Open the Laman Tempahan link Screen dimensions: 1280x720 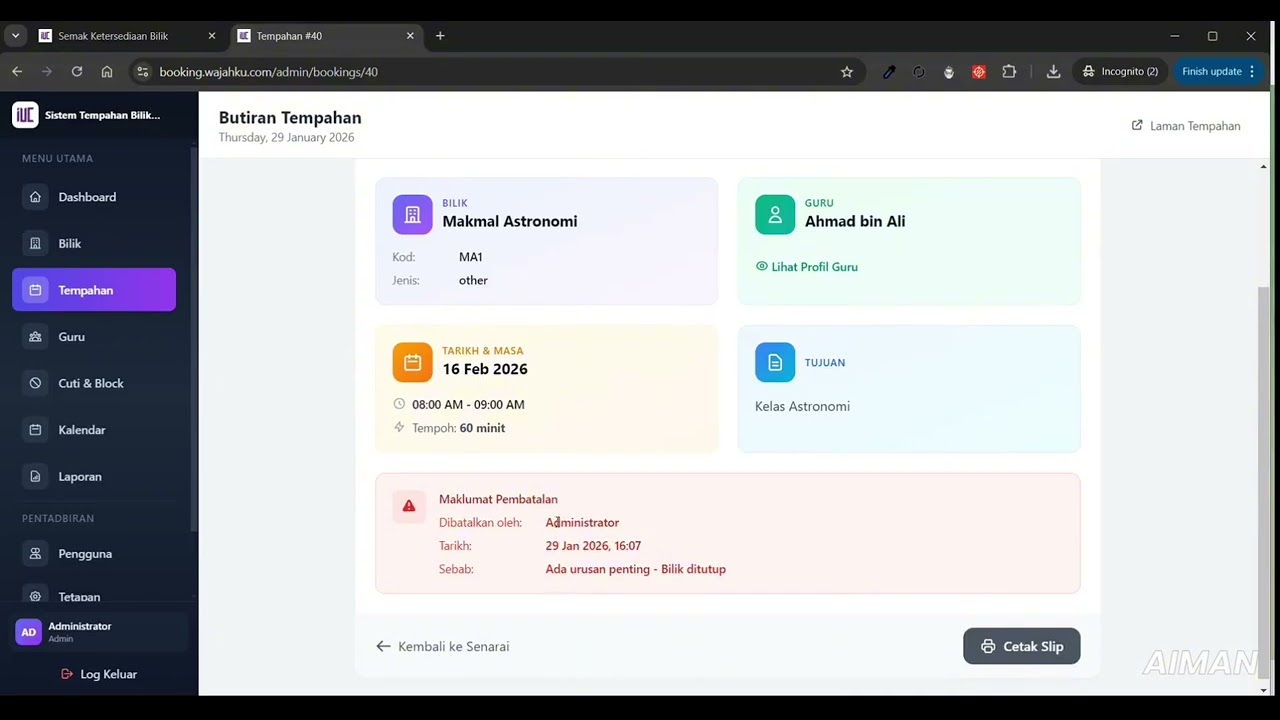tap(1186, 126)
